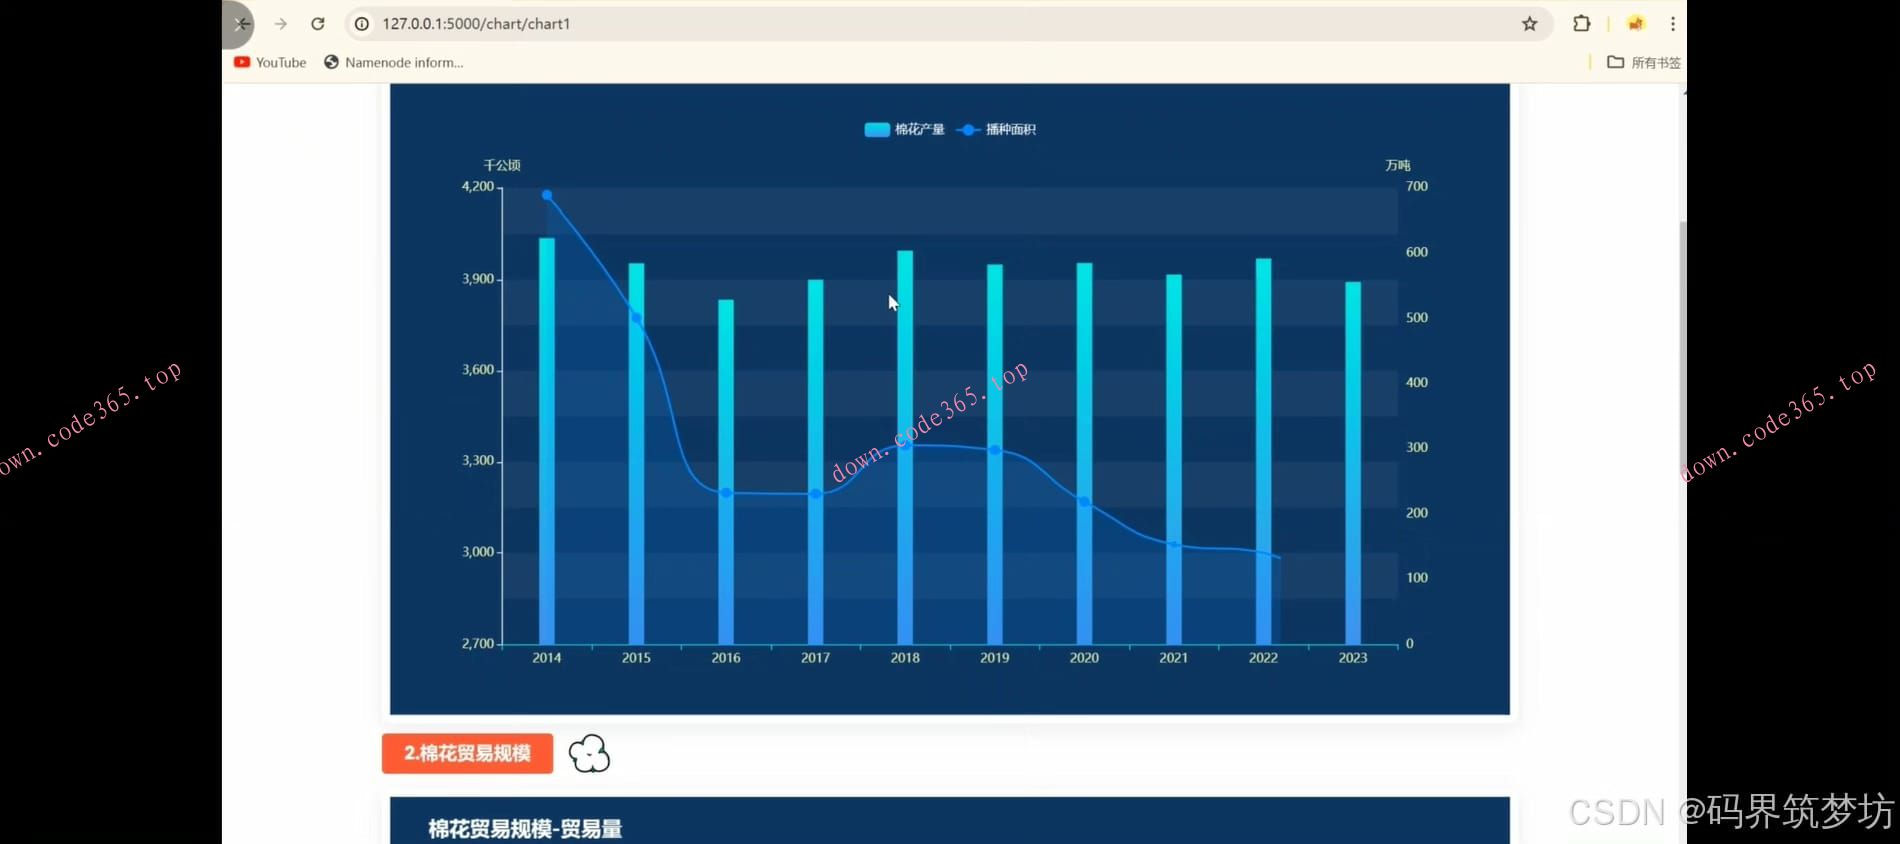Open the 所有书签 bookmarks folder

point(1644,62)
